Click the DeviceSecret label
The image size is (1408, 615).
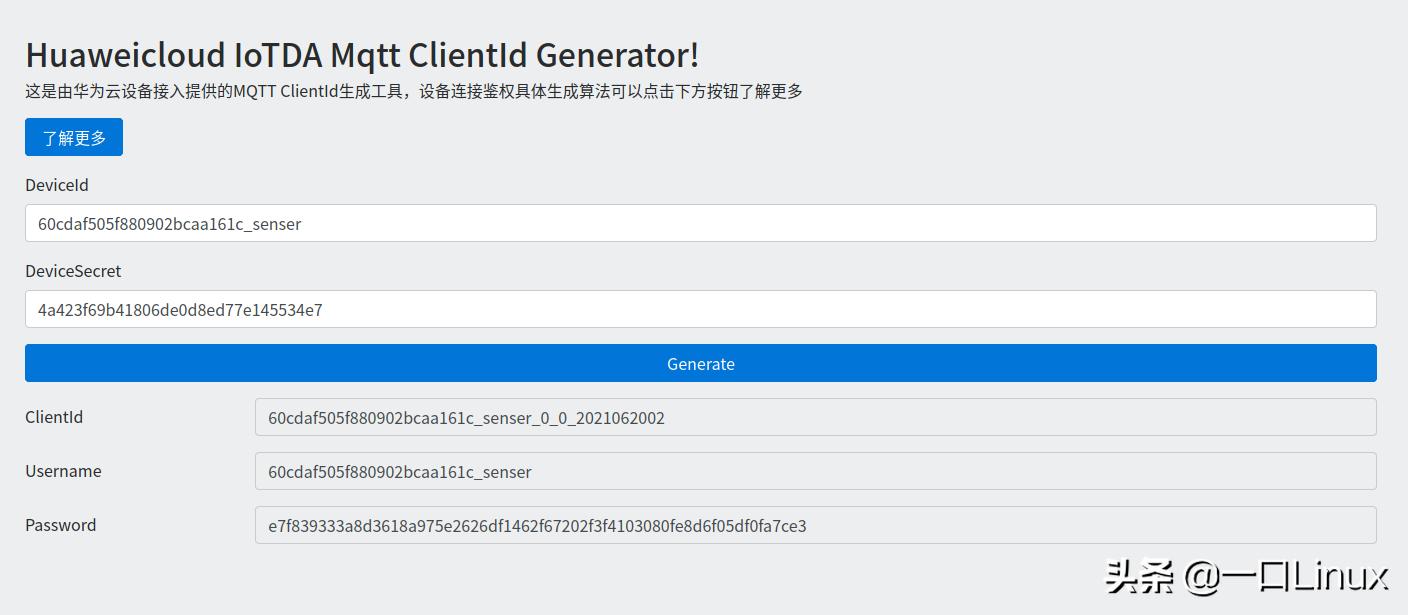click(x=73, y=271)
